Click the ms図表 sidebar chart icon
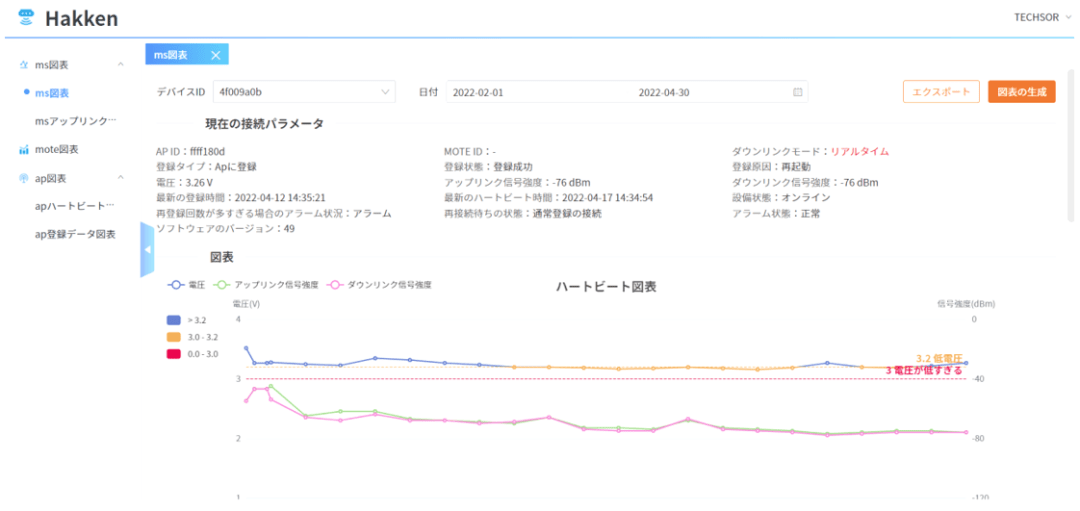The image size is (1080, 511). pos(24,65)
